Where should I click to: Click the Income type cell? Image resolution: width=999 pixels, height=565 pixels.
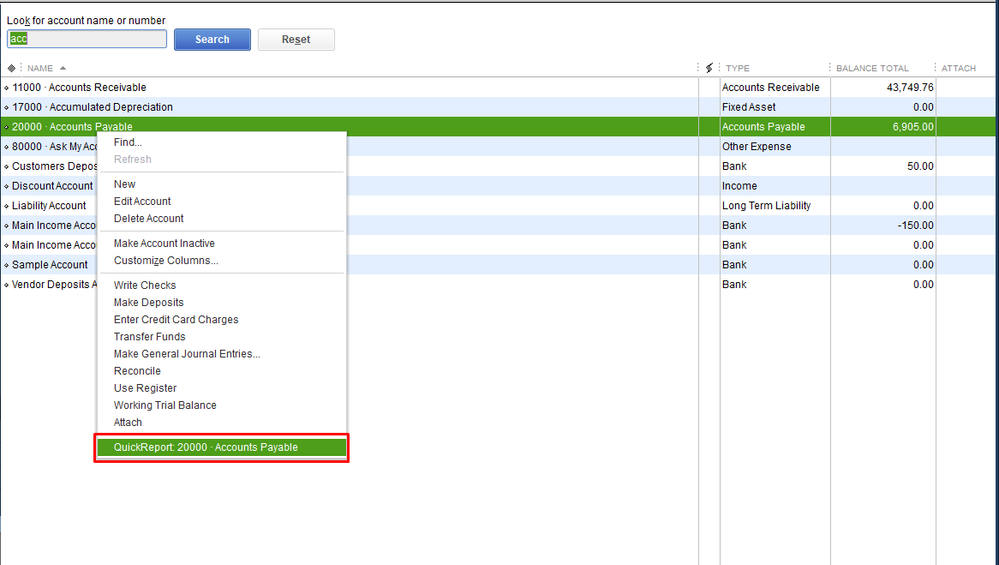coord(739,186)
